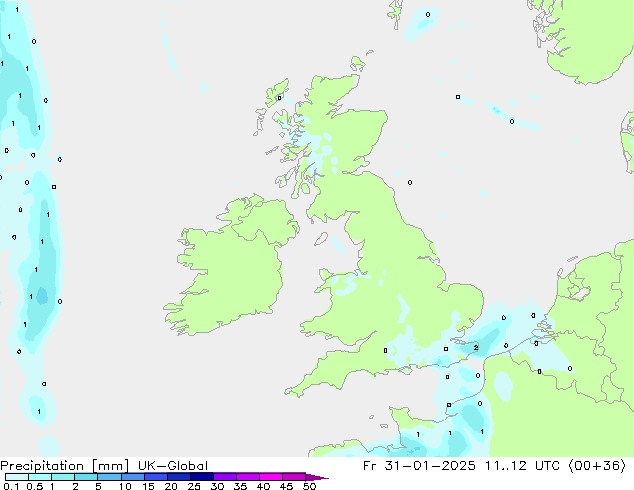Choose the 20–25 mm legend color swatch
Image resolution: width=634 pixels, height=490 pixels.
(178, 477)
